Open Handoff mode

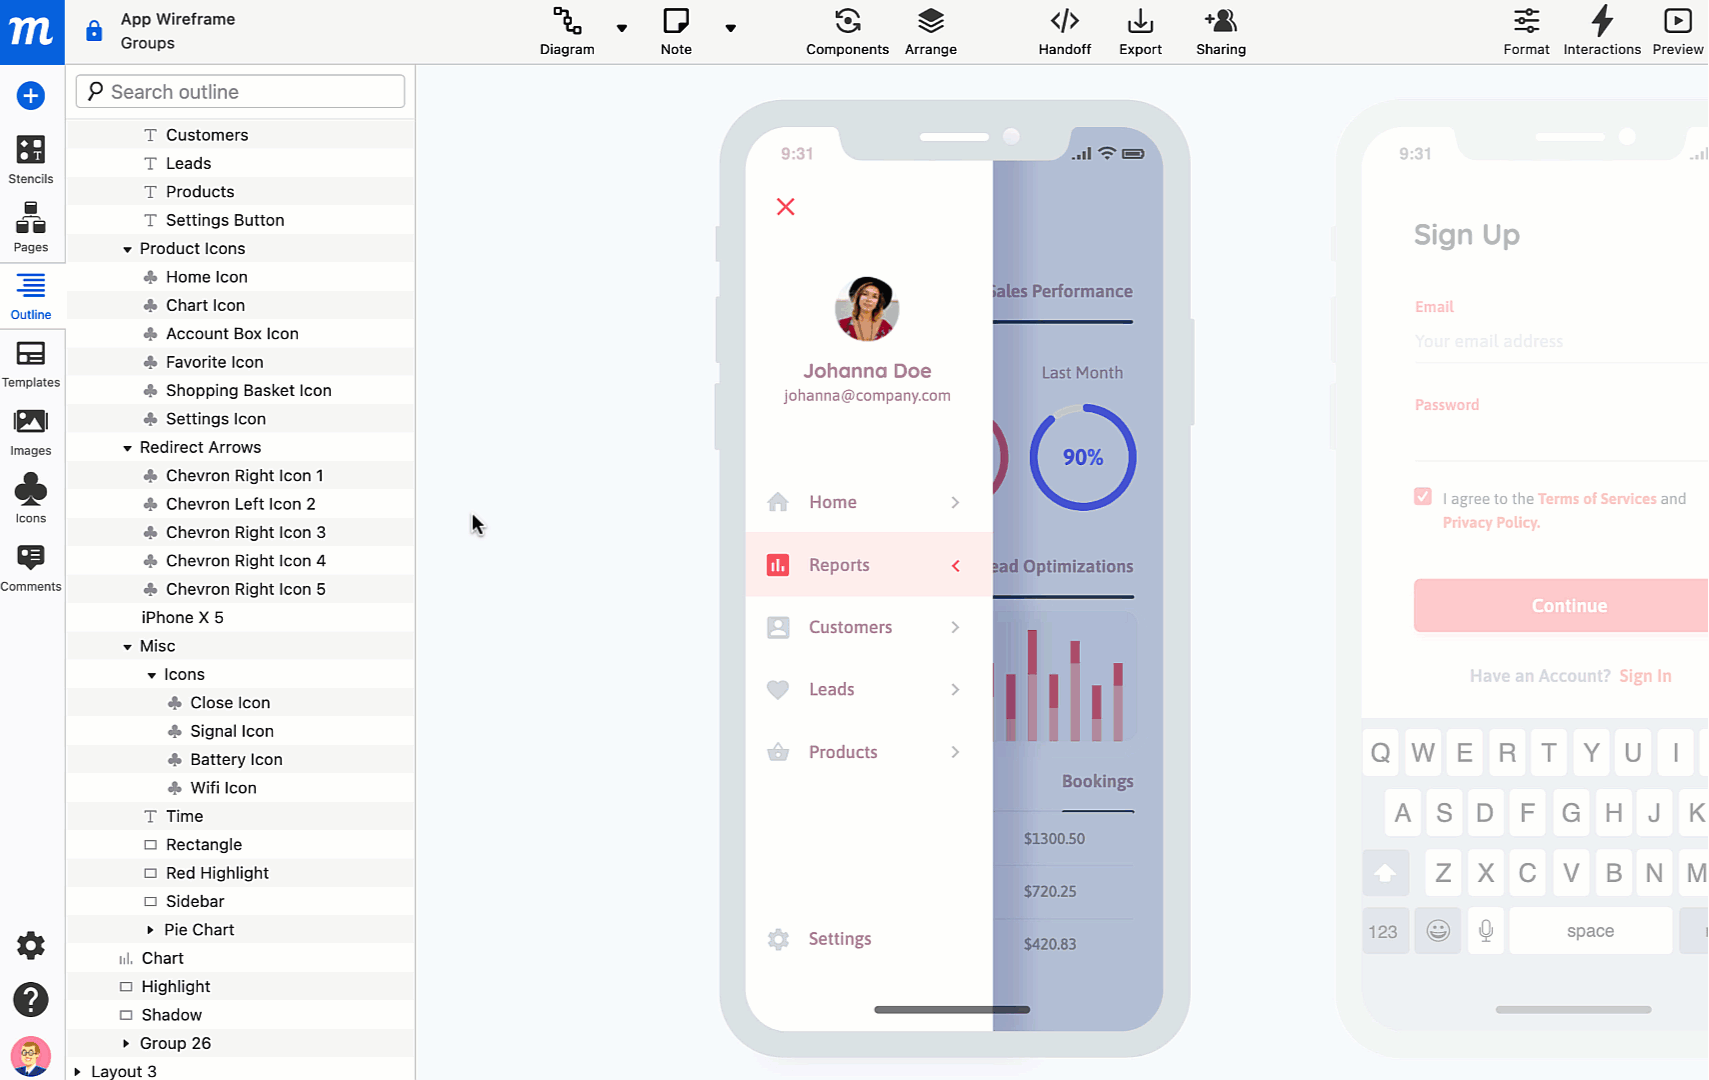click(x=1064, y=31)
